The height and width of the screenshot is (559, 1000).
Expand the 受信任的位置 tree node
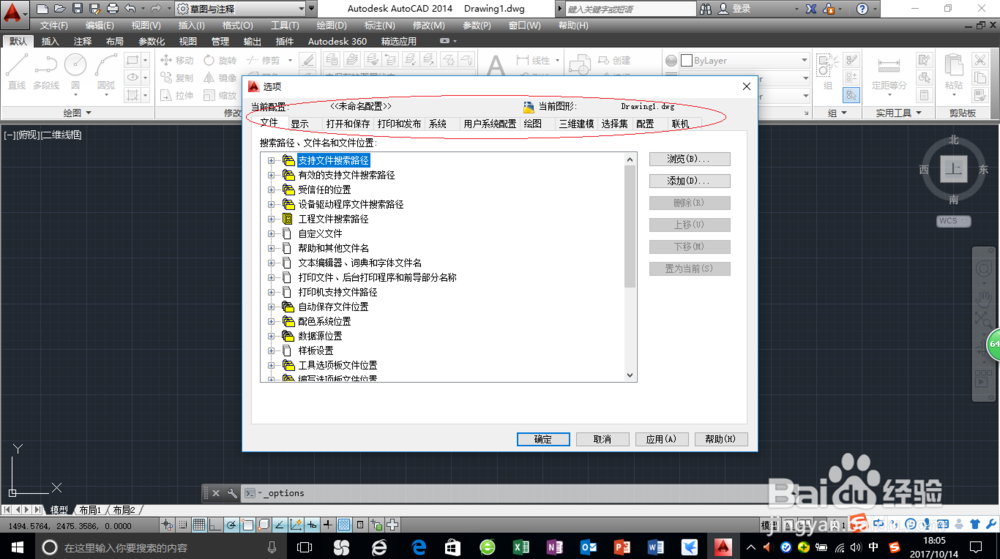(x=271, y=190)
